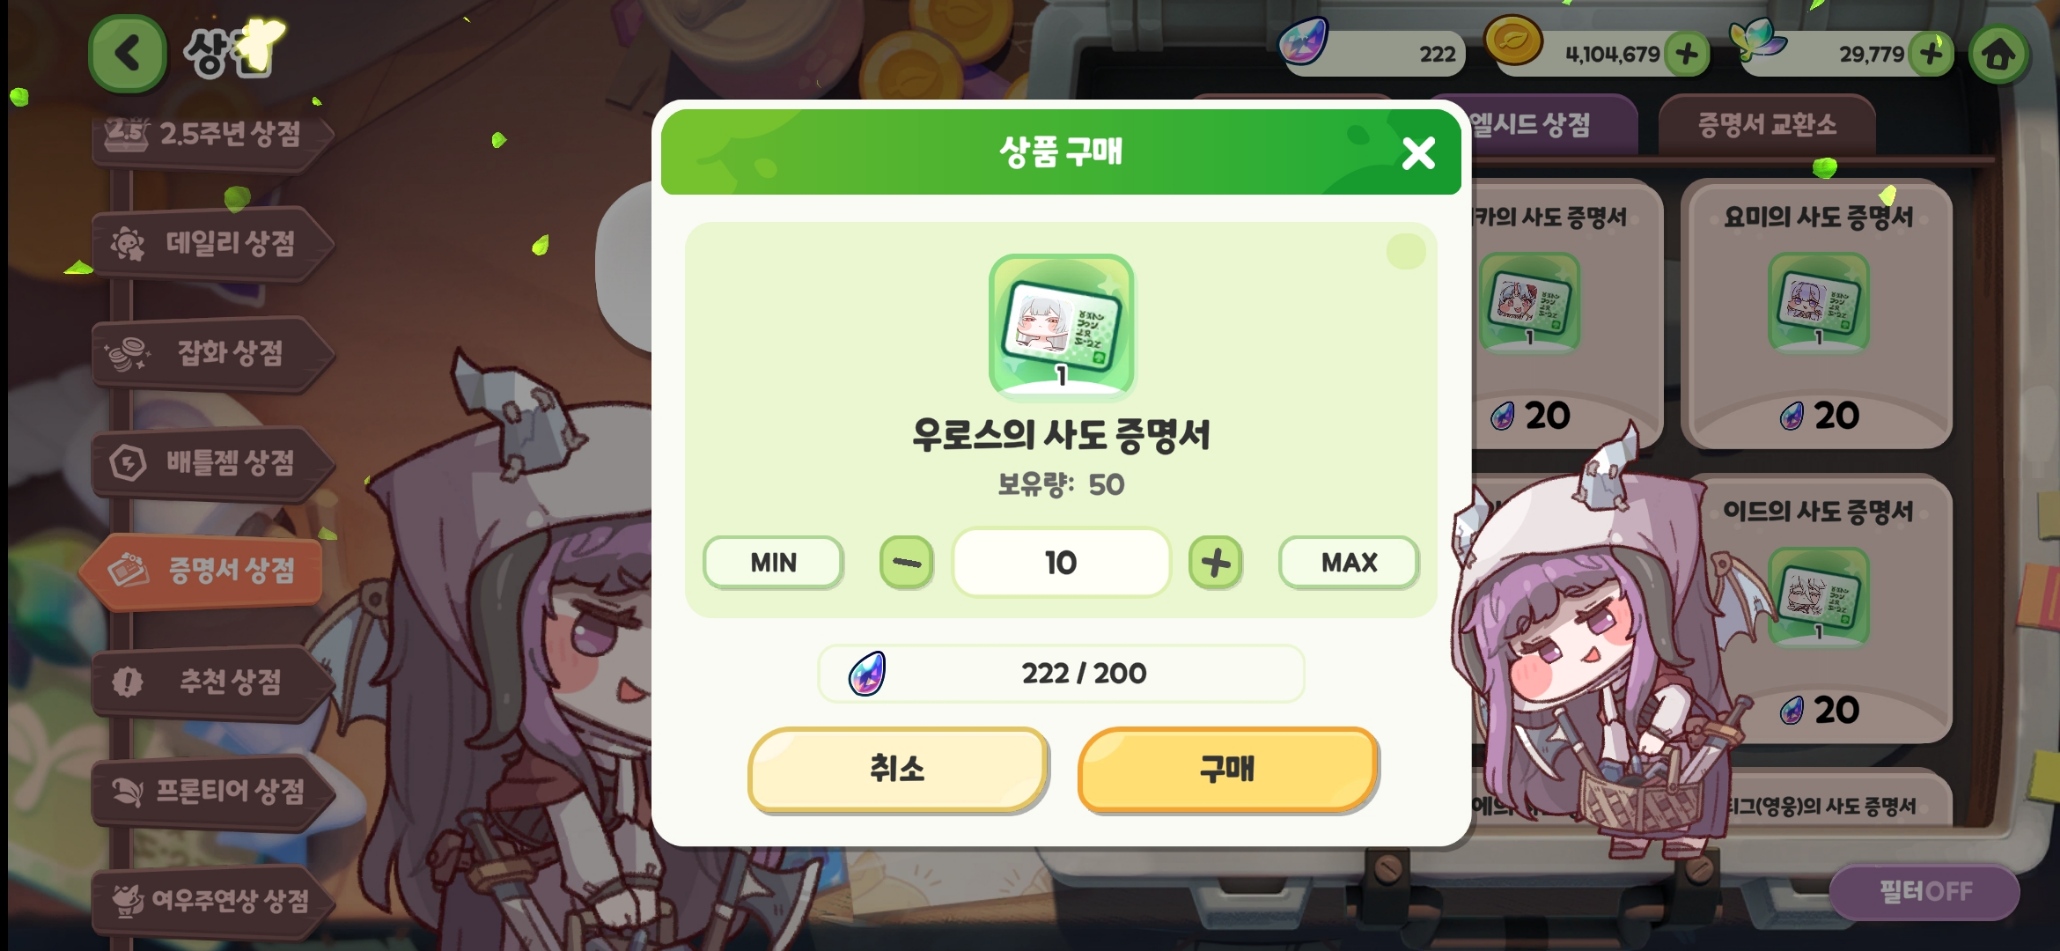Go back using the green arrow button
This screenshot has height=951, width=2060.
(127, 54)
